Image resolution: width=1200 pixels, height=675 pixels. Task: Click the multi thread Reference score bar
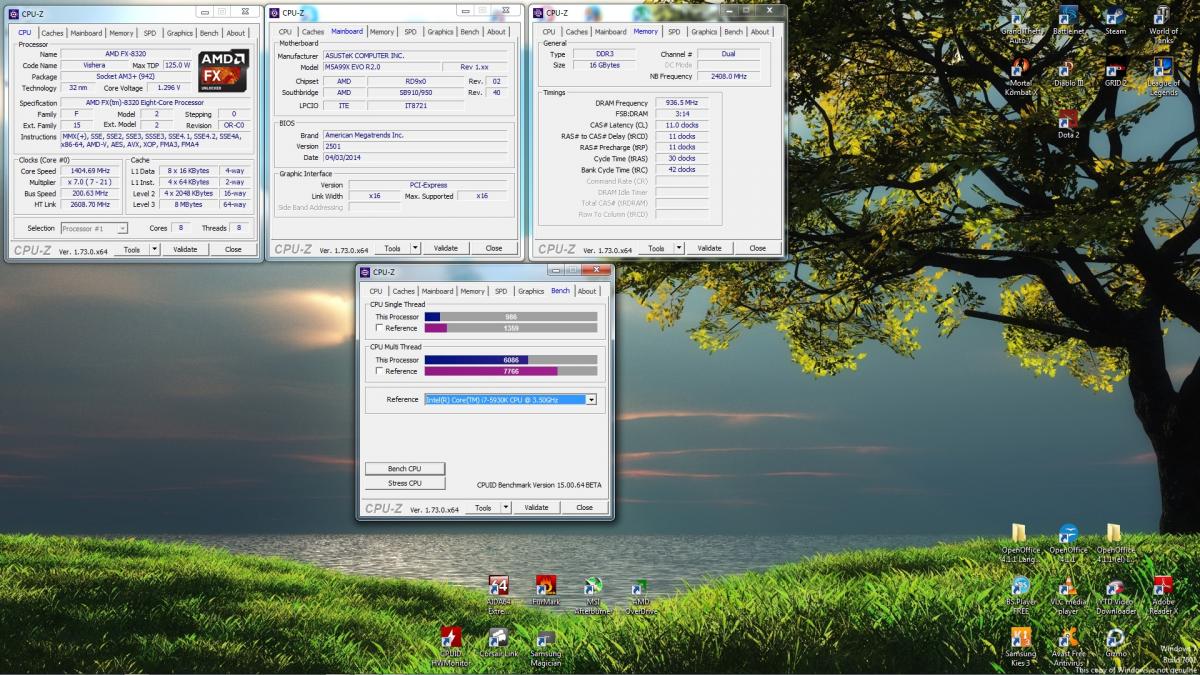(511, 371)
